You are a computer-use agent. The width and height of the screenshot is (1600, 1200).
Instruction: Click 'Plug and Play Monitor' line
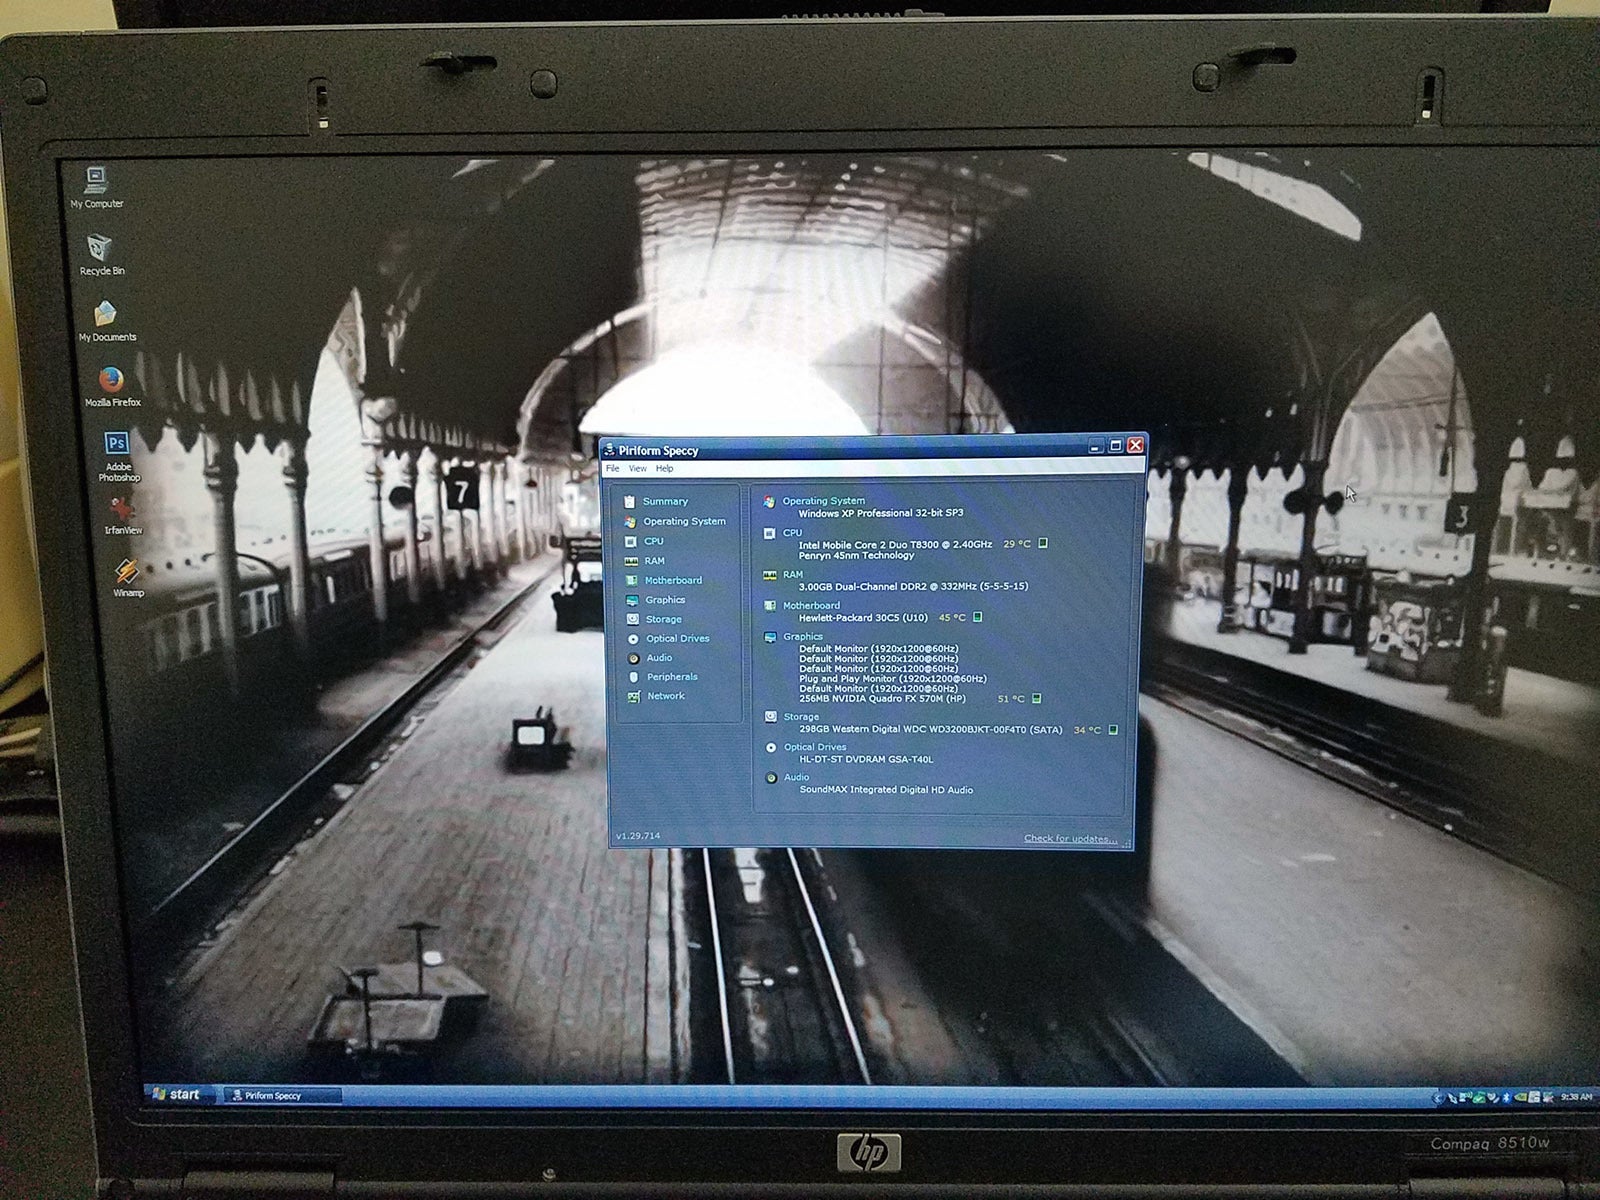point(893,679)
